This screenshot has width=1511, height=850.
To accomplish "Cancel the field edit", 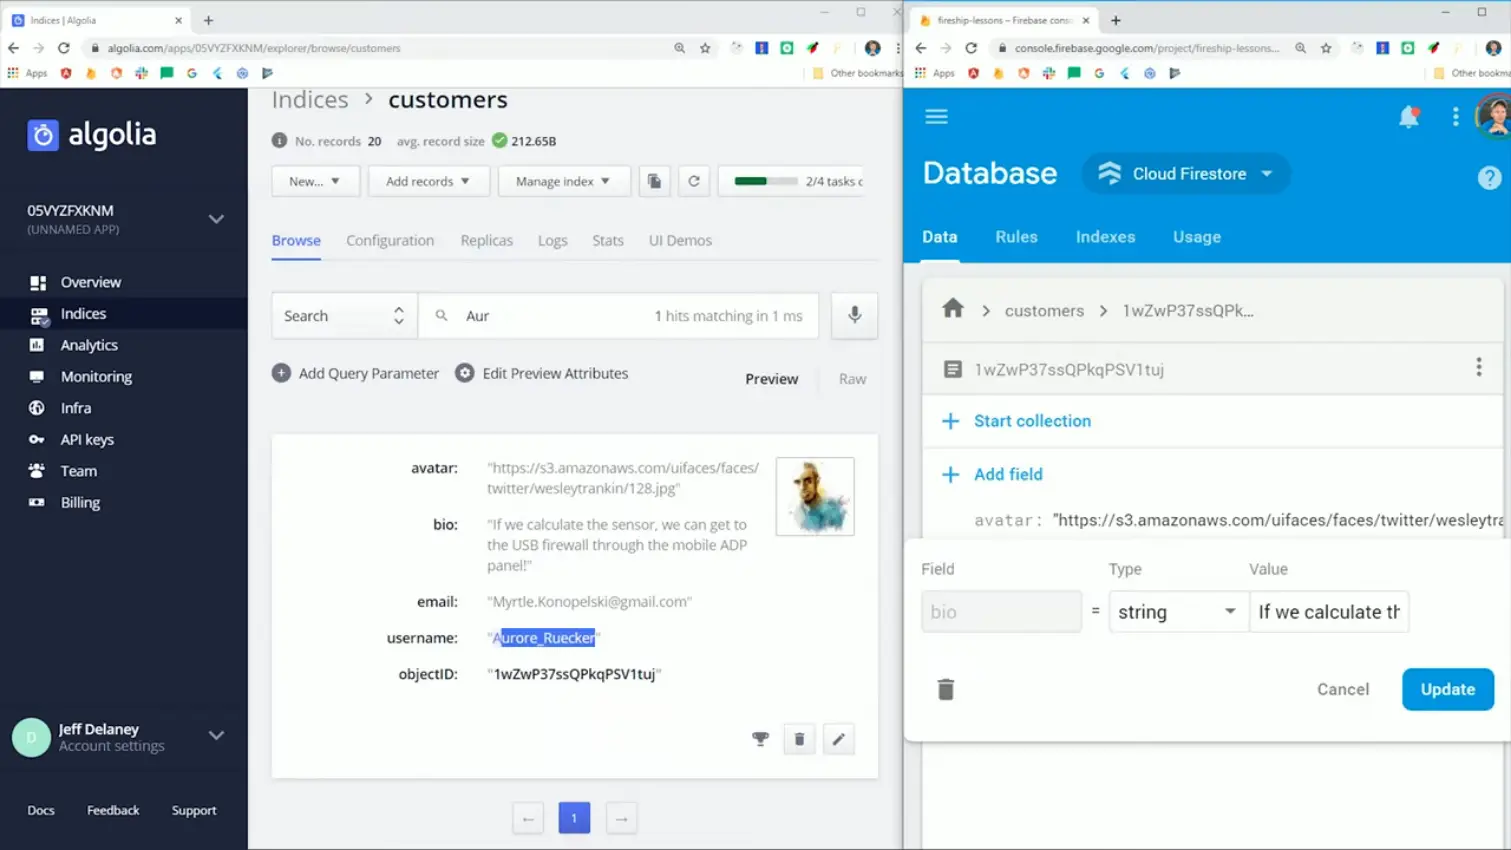I will coord(1342,689).
